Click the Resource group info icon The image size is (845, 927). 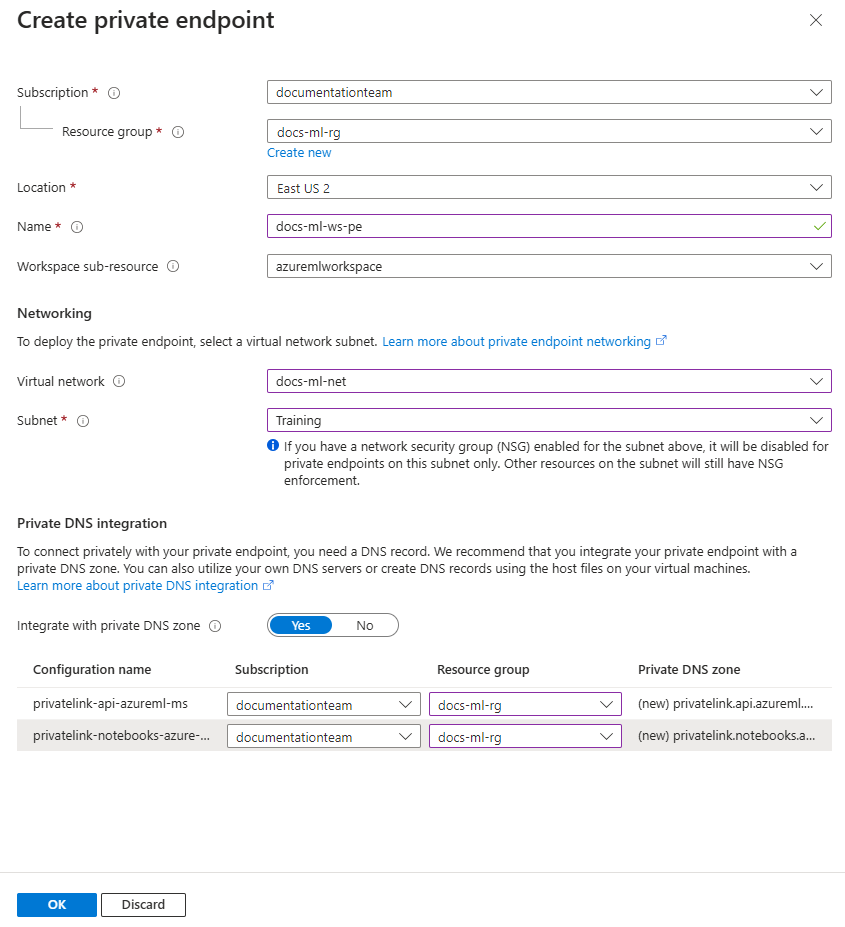coord(178,131)
